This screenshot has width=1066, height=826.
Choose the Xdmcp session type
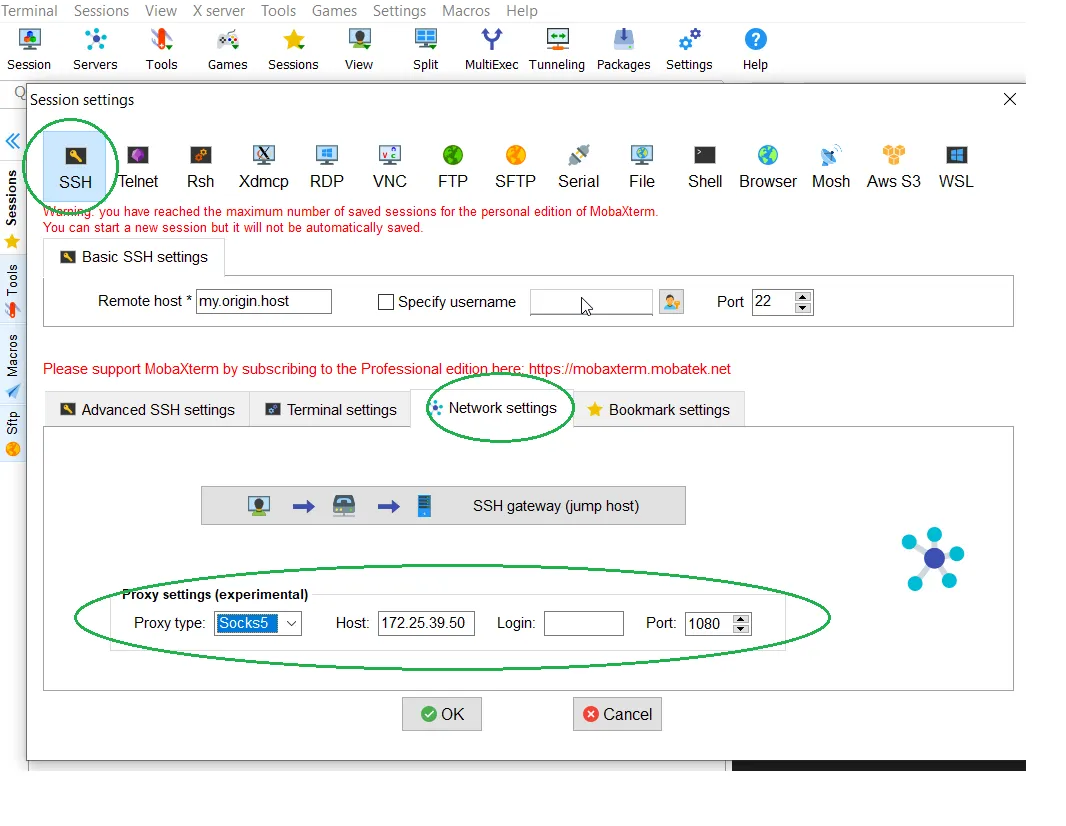(x=264, y=167)
